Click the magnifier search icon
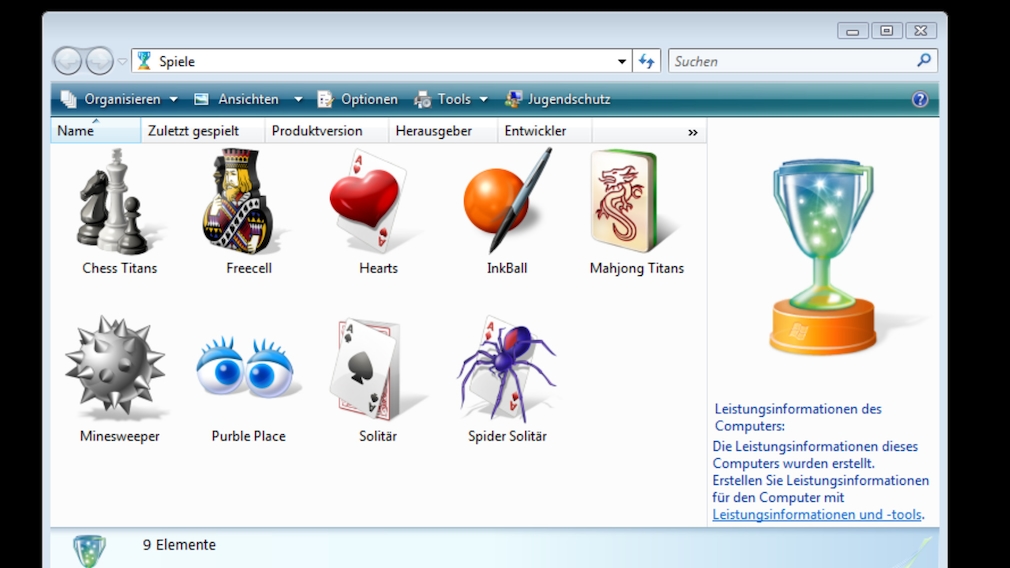The image size is (1010, 568). click(924, 61)
